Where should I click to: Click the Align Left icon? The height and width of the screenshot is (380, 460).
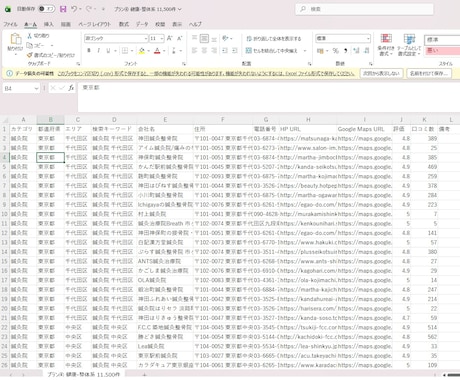pos(194,51)
